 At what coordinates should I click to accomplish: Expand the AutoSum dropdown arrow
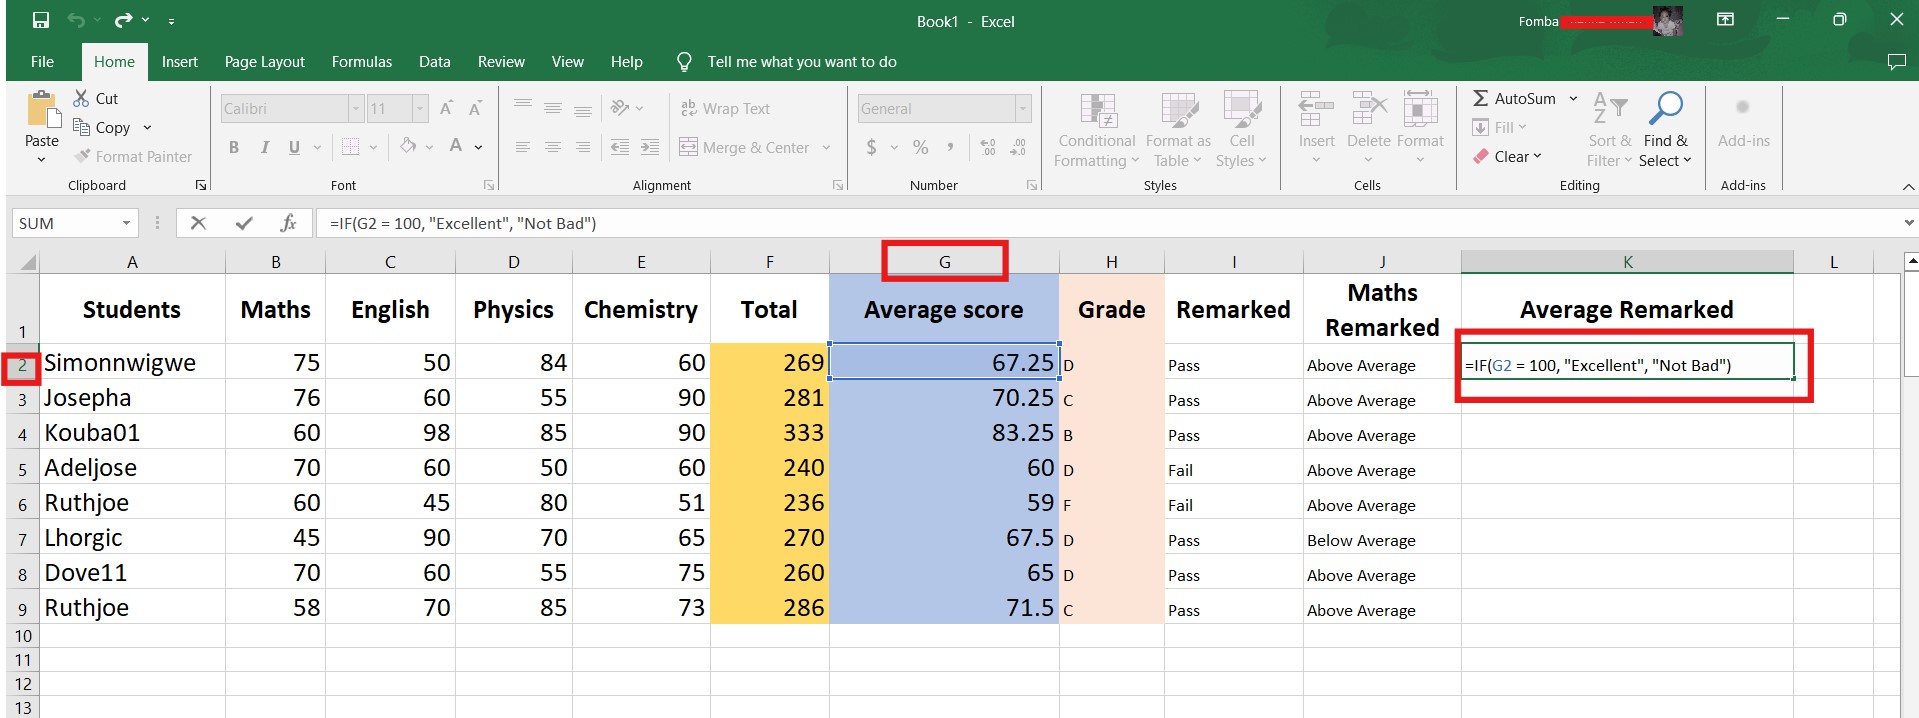(x=1573, y=98)
